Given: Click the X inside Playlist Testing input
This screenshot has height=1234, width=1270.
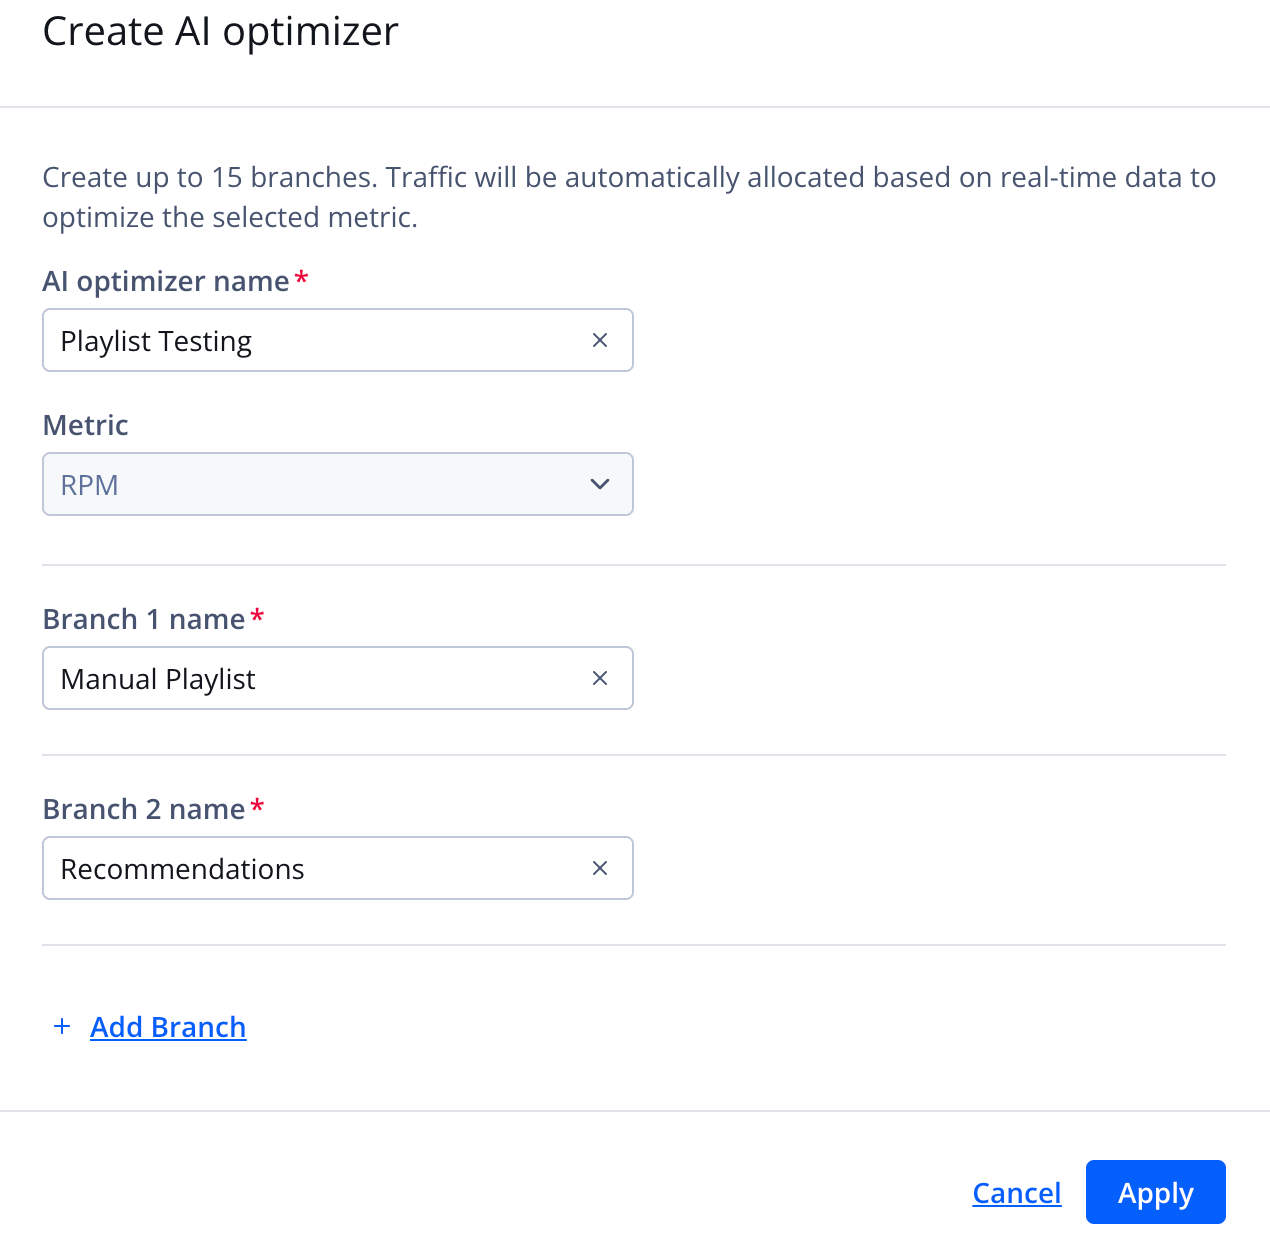Looking at the screenshot, I should 599,340.
